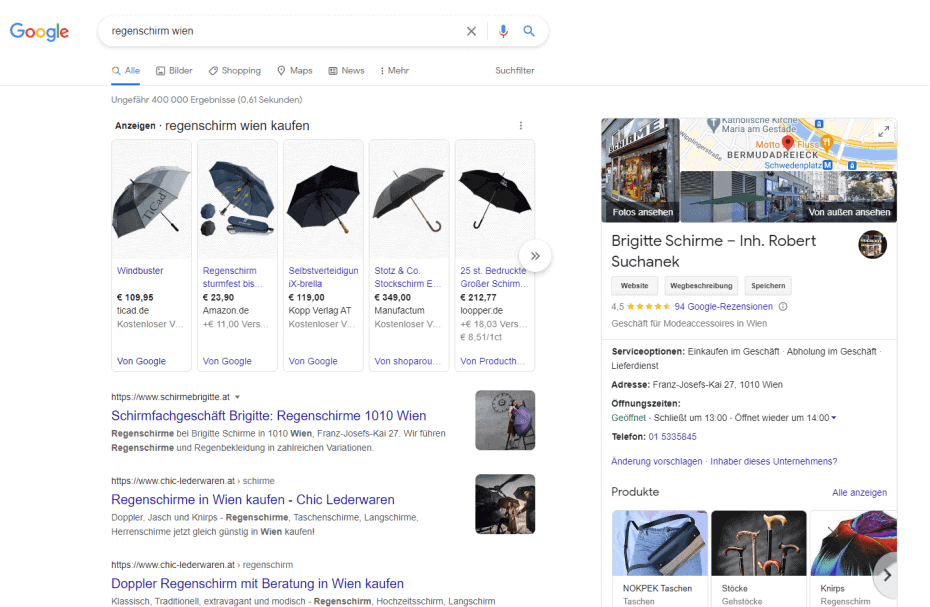The width and height of the screenshot is (930, 607).
Task: Show all products via Alle anzeigen
Action: 859,492
